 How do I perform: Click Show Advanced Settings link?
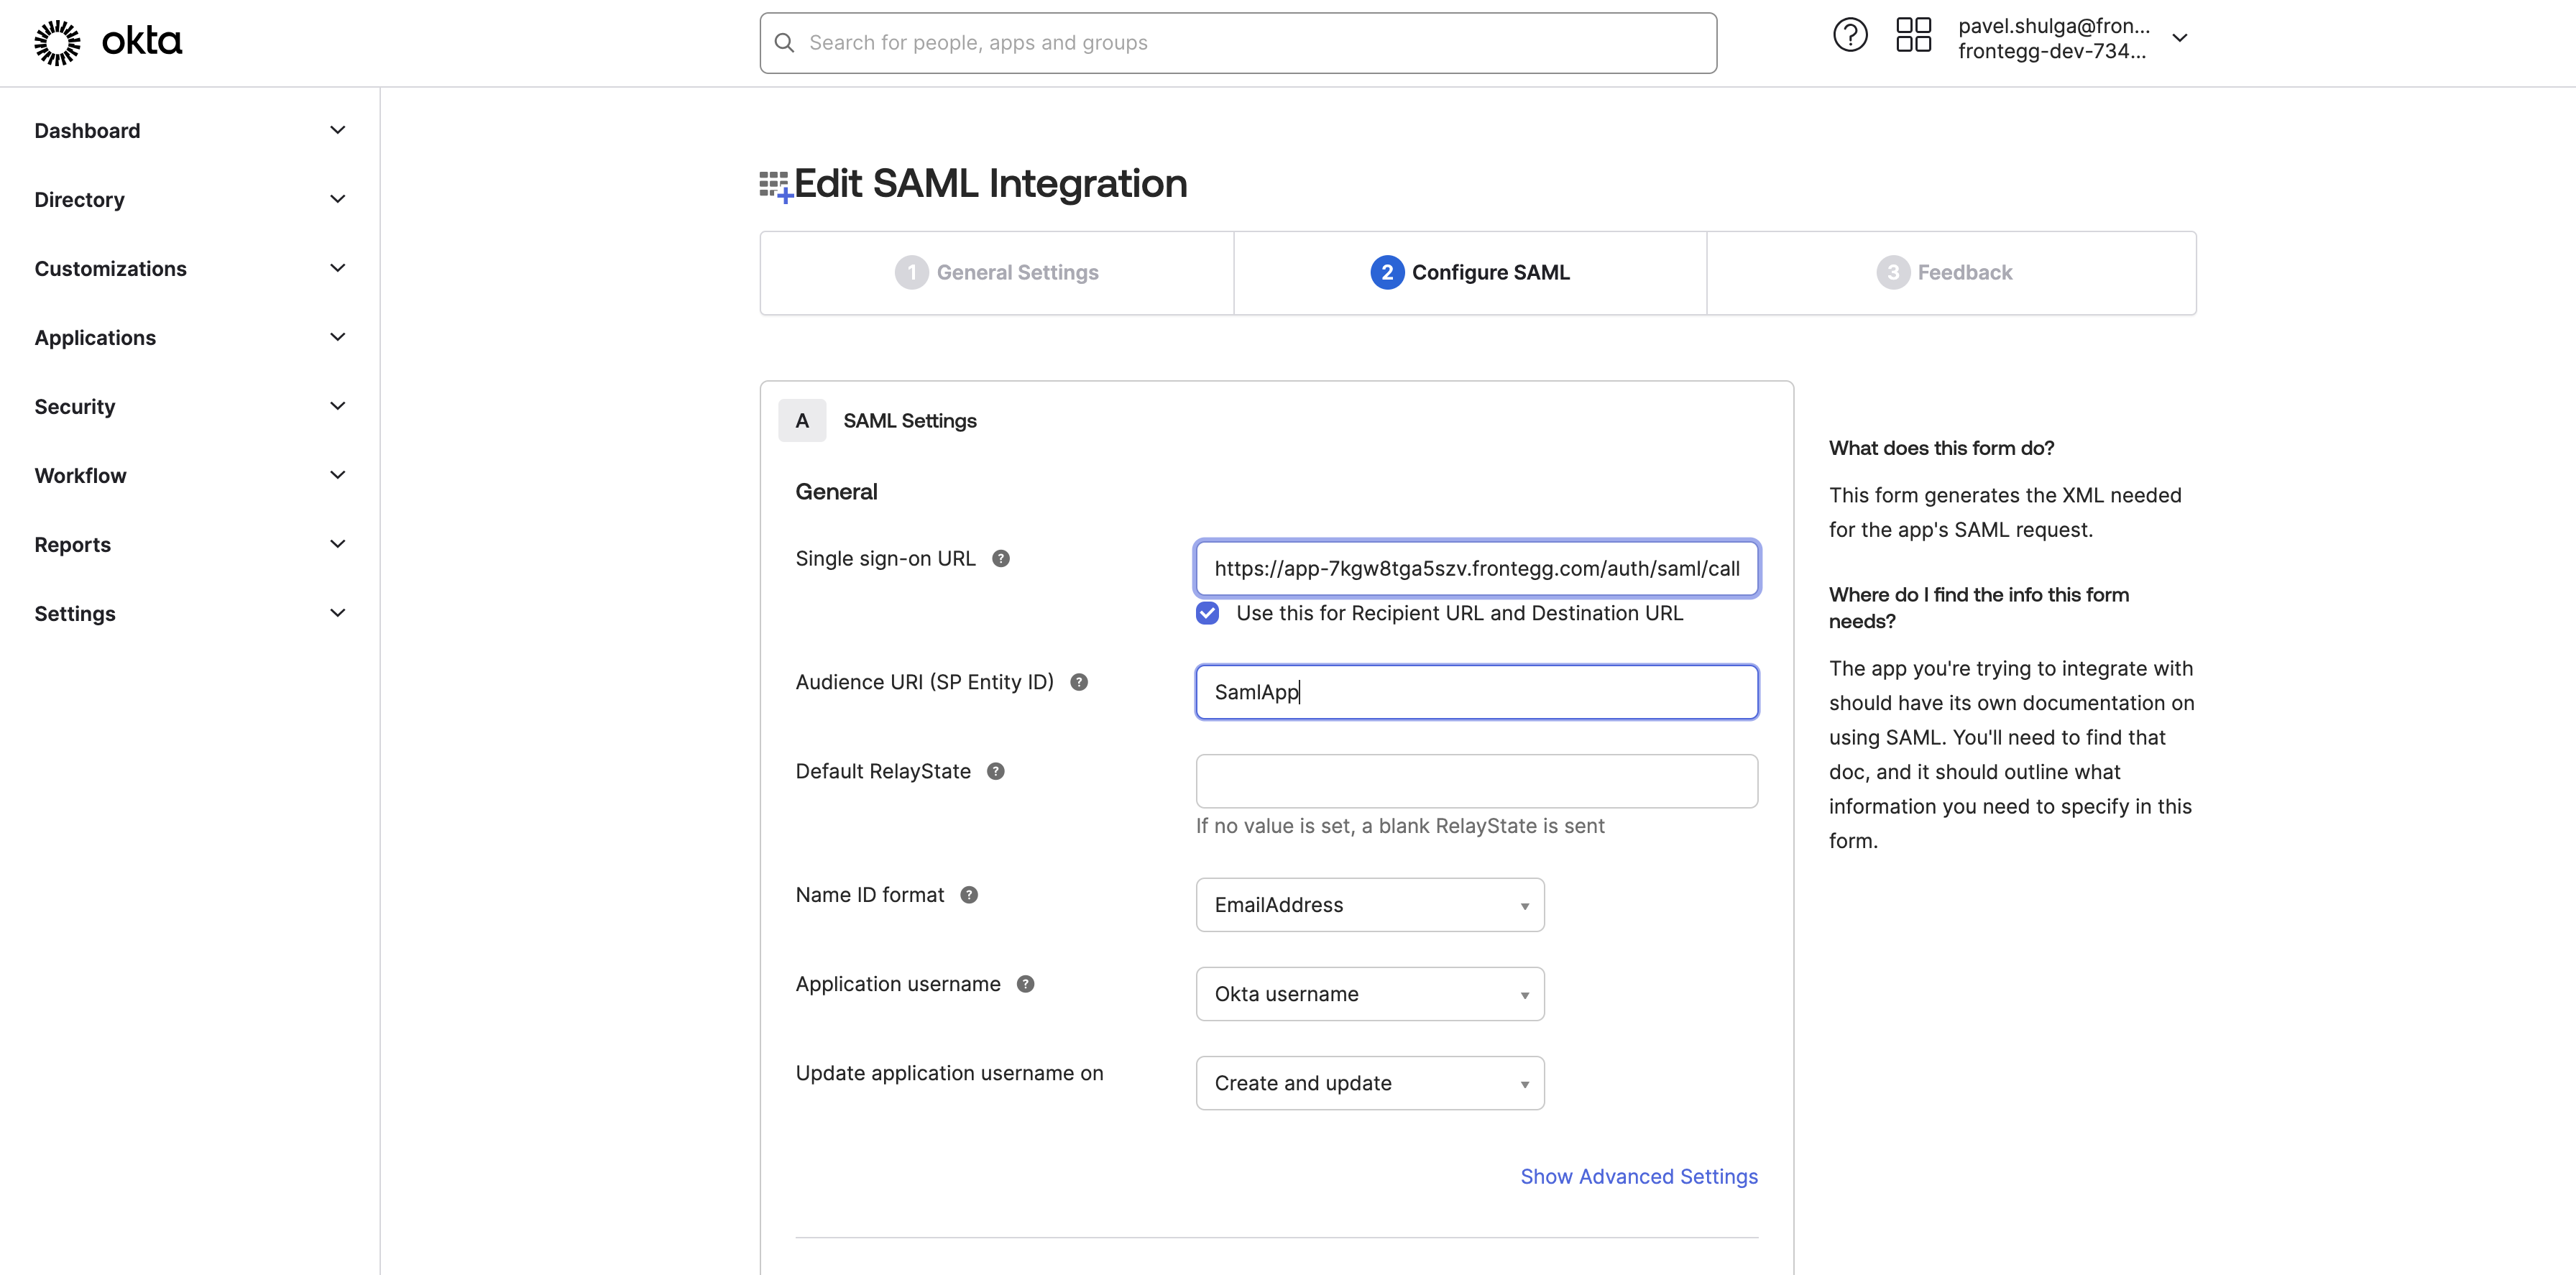[x=1638, y=1177]
